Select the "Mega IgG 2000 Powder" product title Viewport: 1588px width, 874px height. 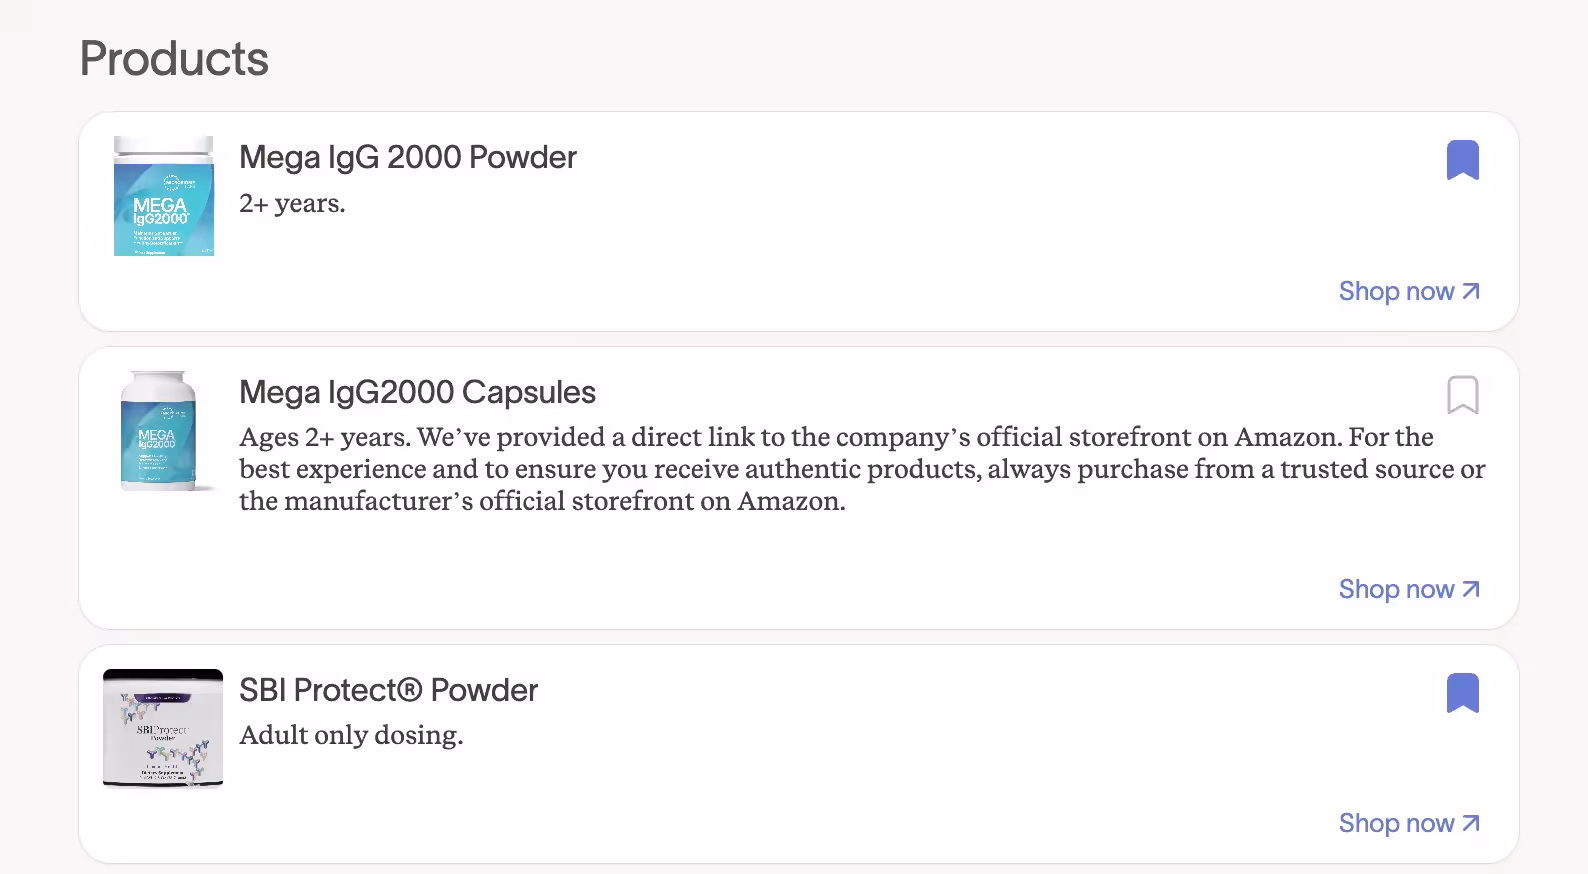pyautogui.click(x=407, y=157)
